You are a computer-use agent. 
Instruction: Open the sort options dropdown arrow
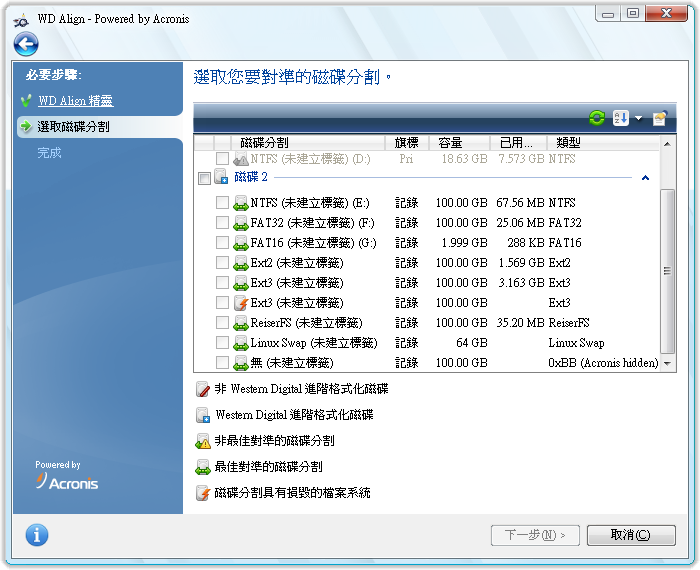click(638, 118)
